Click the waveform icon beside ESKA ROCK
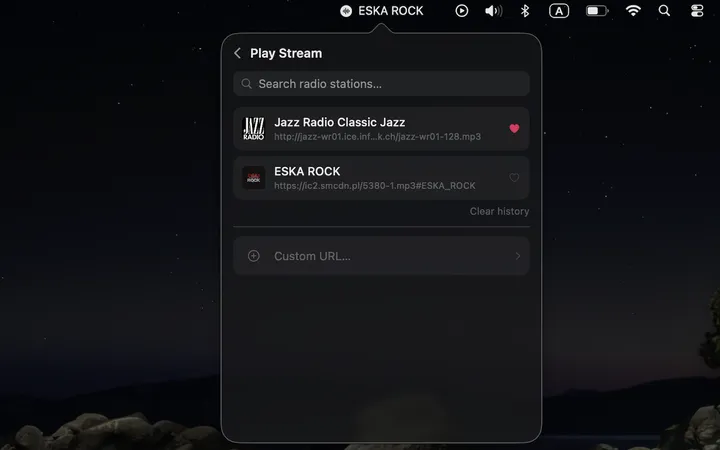This screenshot has width=720, height=450. click(x=346, y=11)
